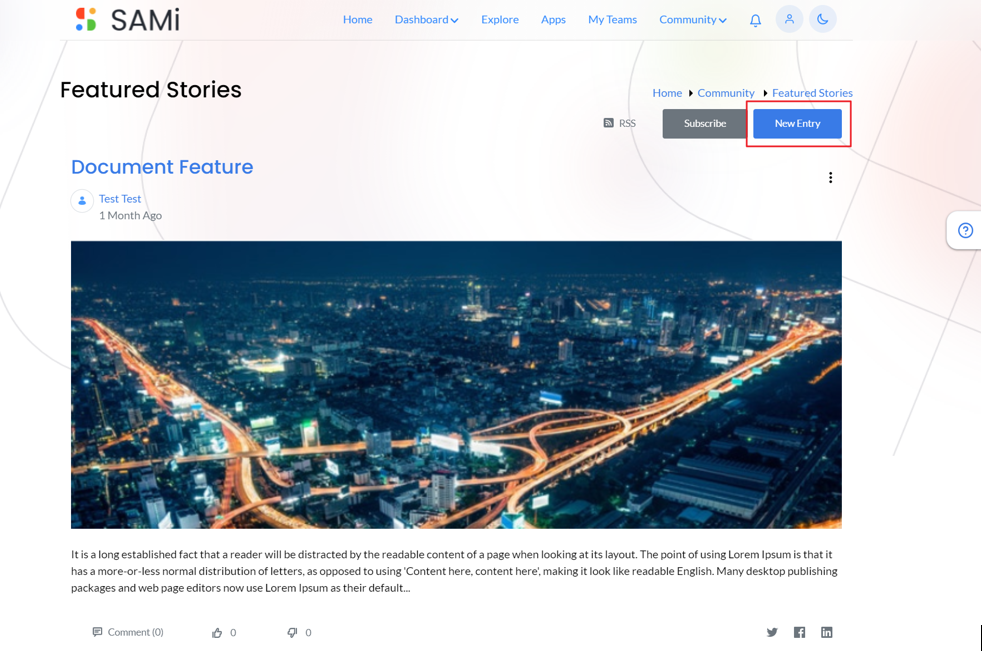Image resolution: width=982 pixels, height=651 pixels.
Task: Click the Subscribe button
Action: coord(705,123)
